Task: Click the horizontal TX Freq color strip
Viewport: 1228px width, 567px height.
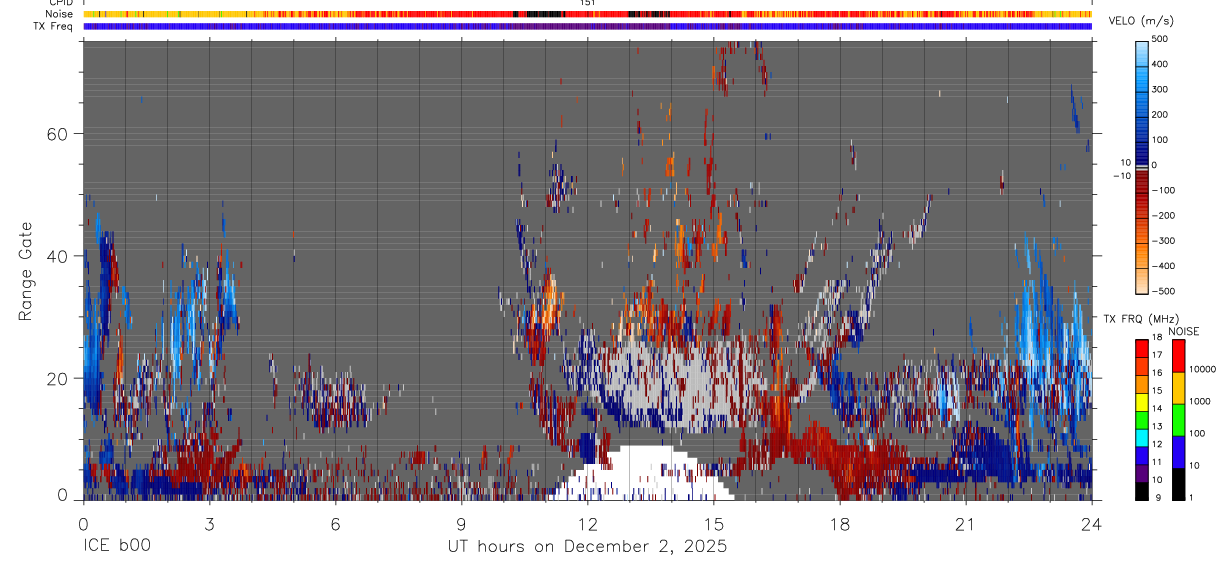Action: (x=588, y=26)
